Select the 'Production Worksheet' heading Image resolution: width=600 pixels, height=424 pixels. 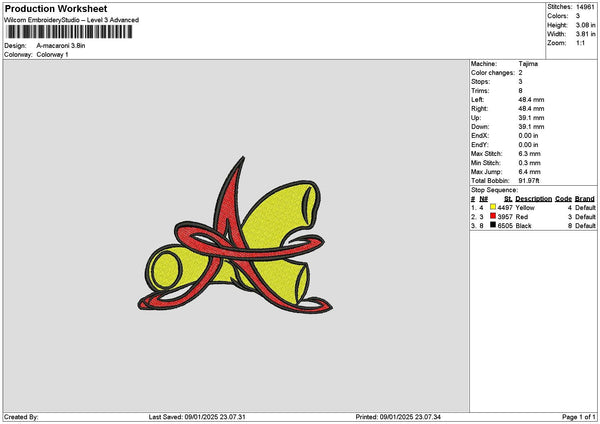tap(56, 8)
